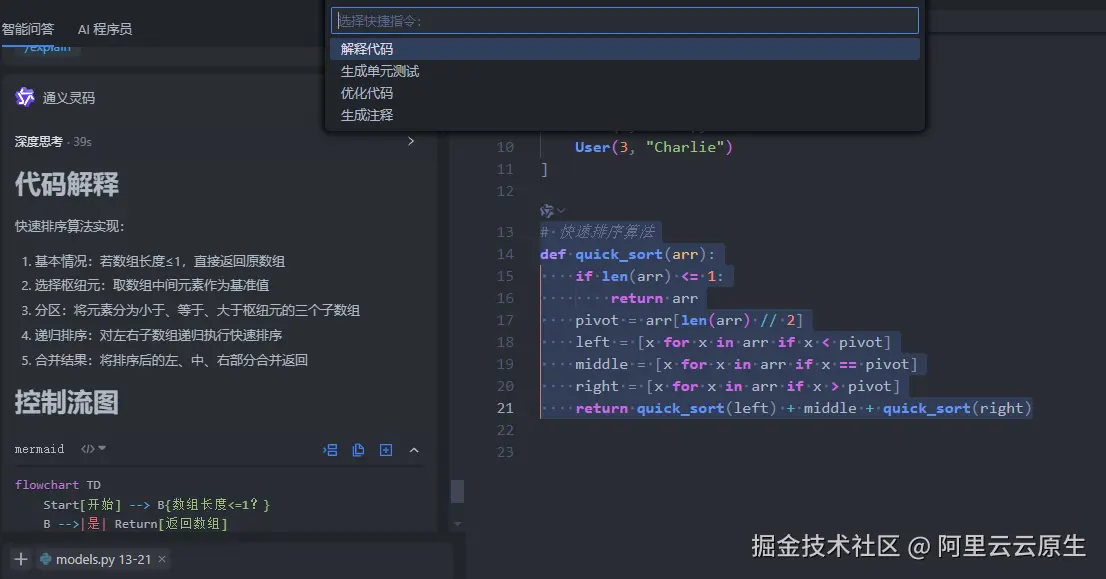Click the 深度思考 label
The height and width of the screenshot is (579, 1106).
coord(39,142)
